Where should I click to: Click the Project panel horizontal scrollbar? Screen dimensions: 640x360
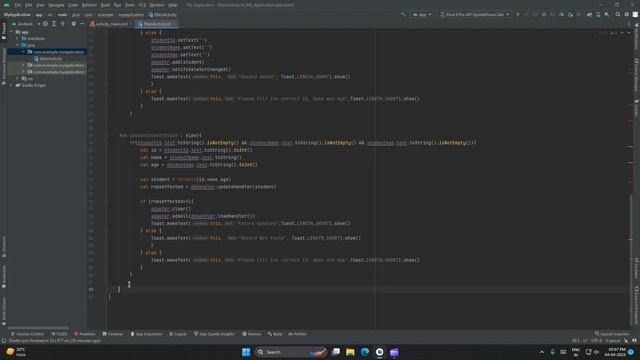coord(38,328)
